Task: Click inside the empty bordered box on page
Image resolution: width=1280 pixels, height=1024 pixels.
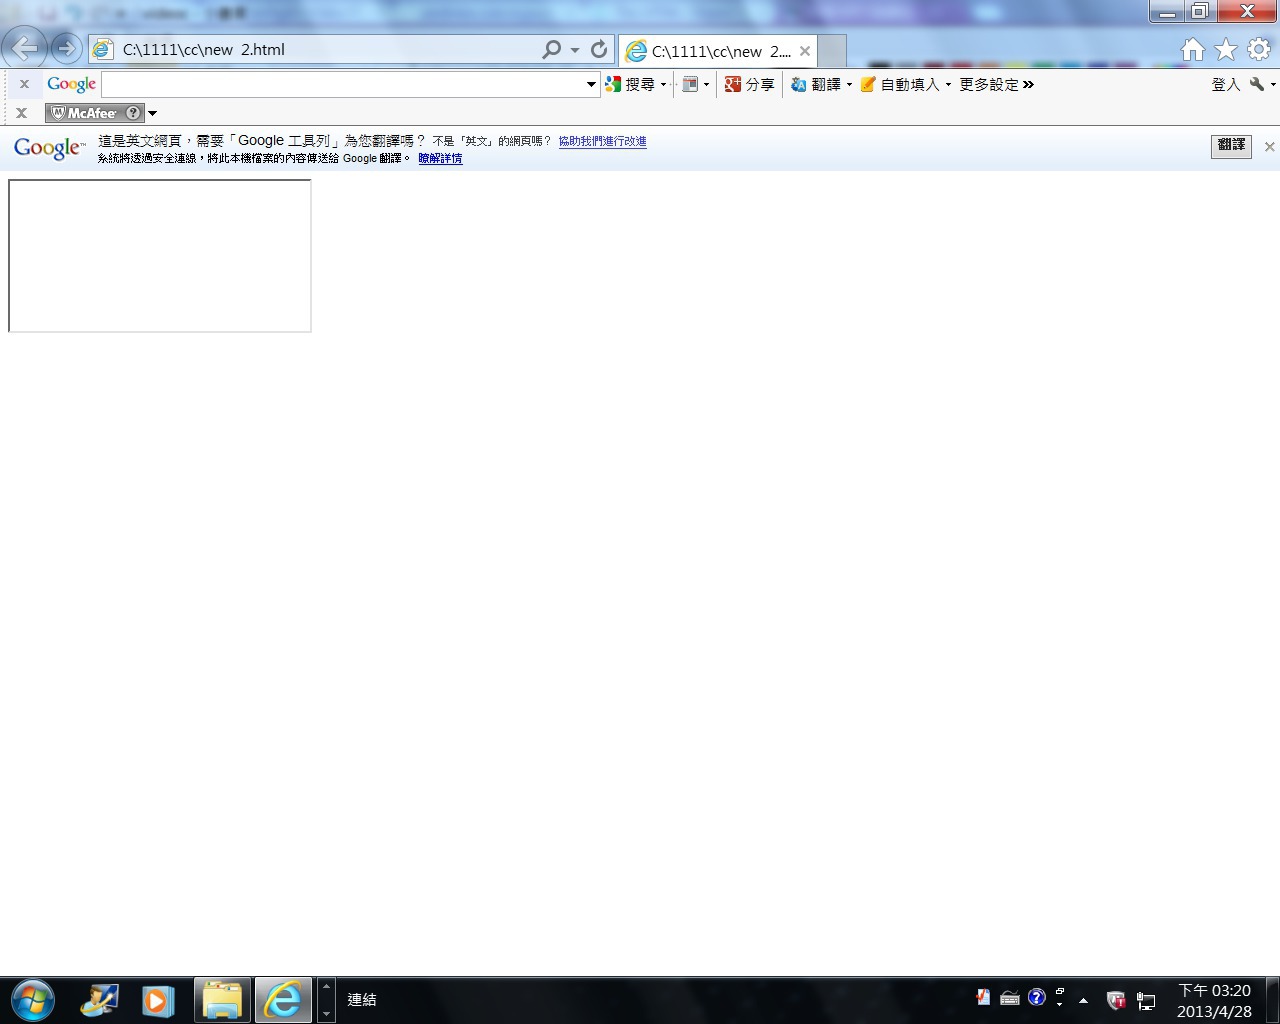Action: (160, 256)
